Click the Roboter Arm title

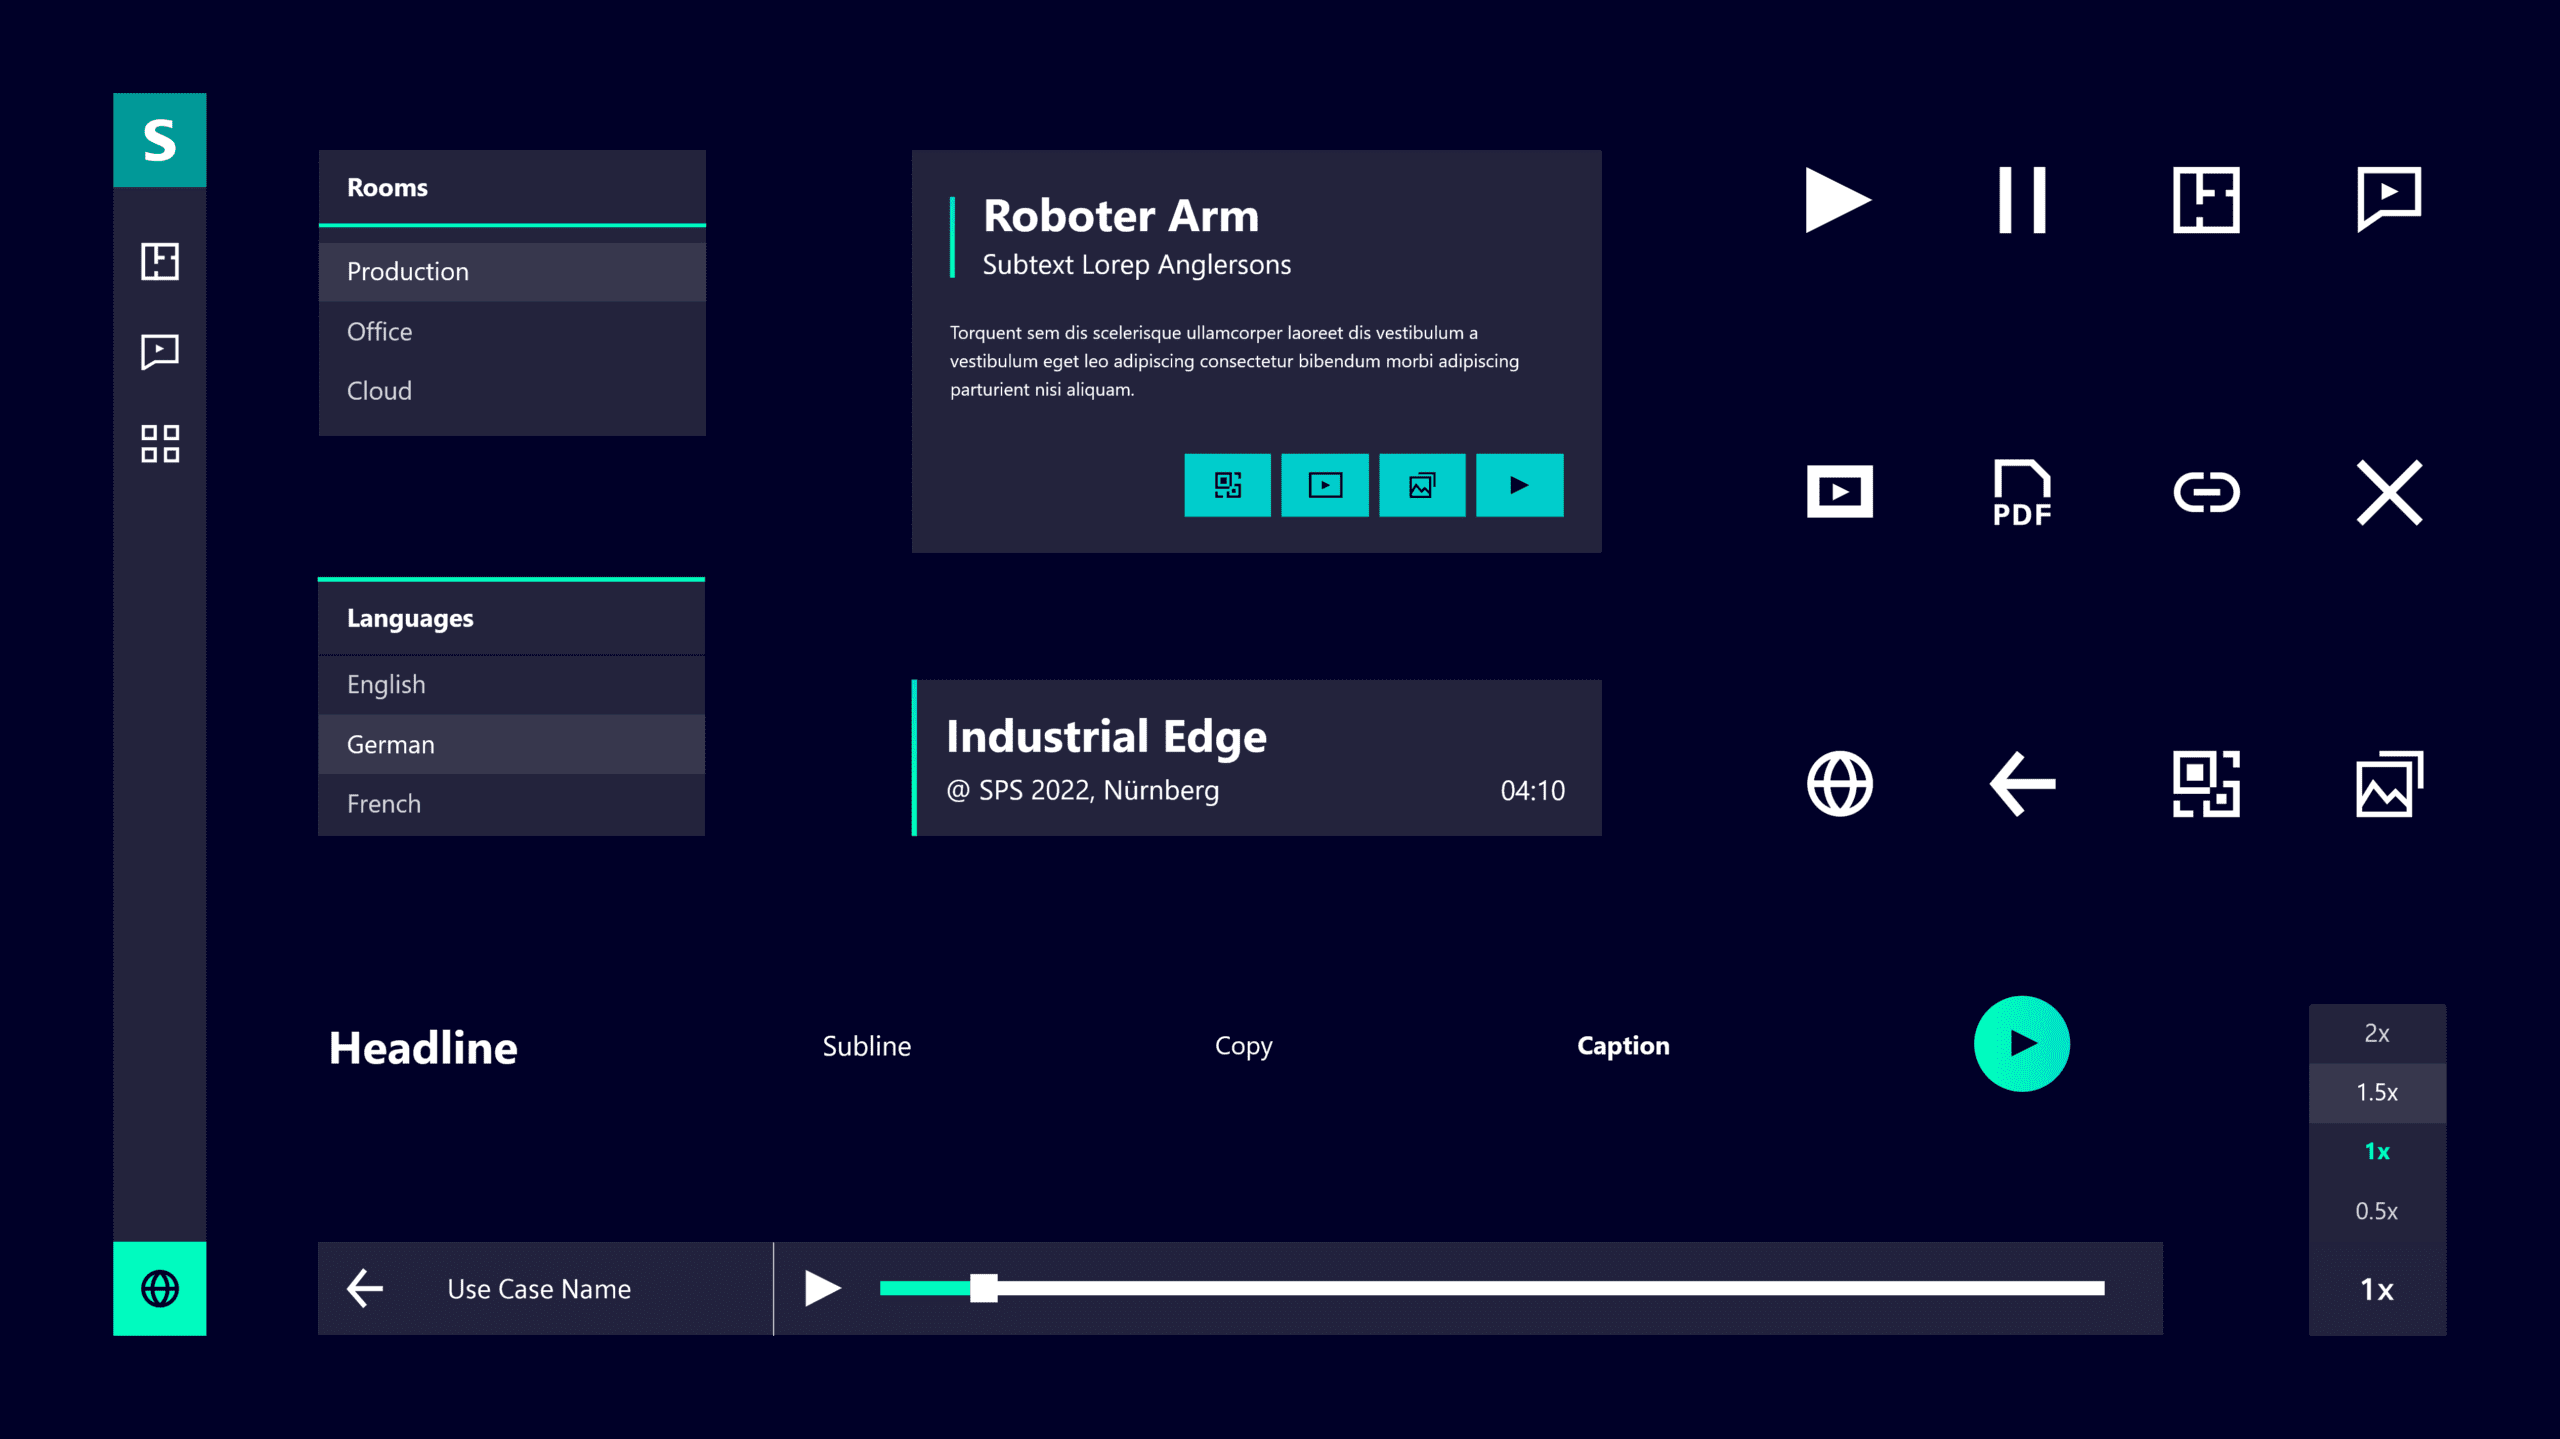[1121, 216]
